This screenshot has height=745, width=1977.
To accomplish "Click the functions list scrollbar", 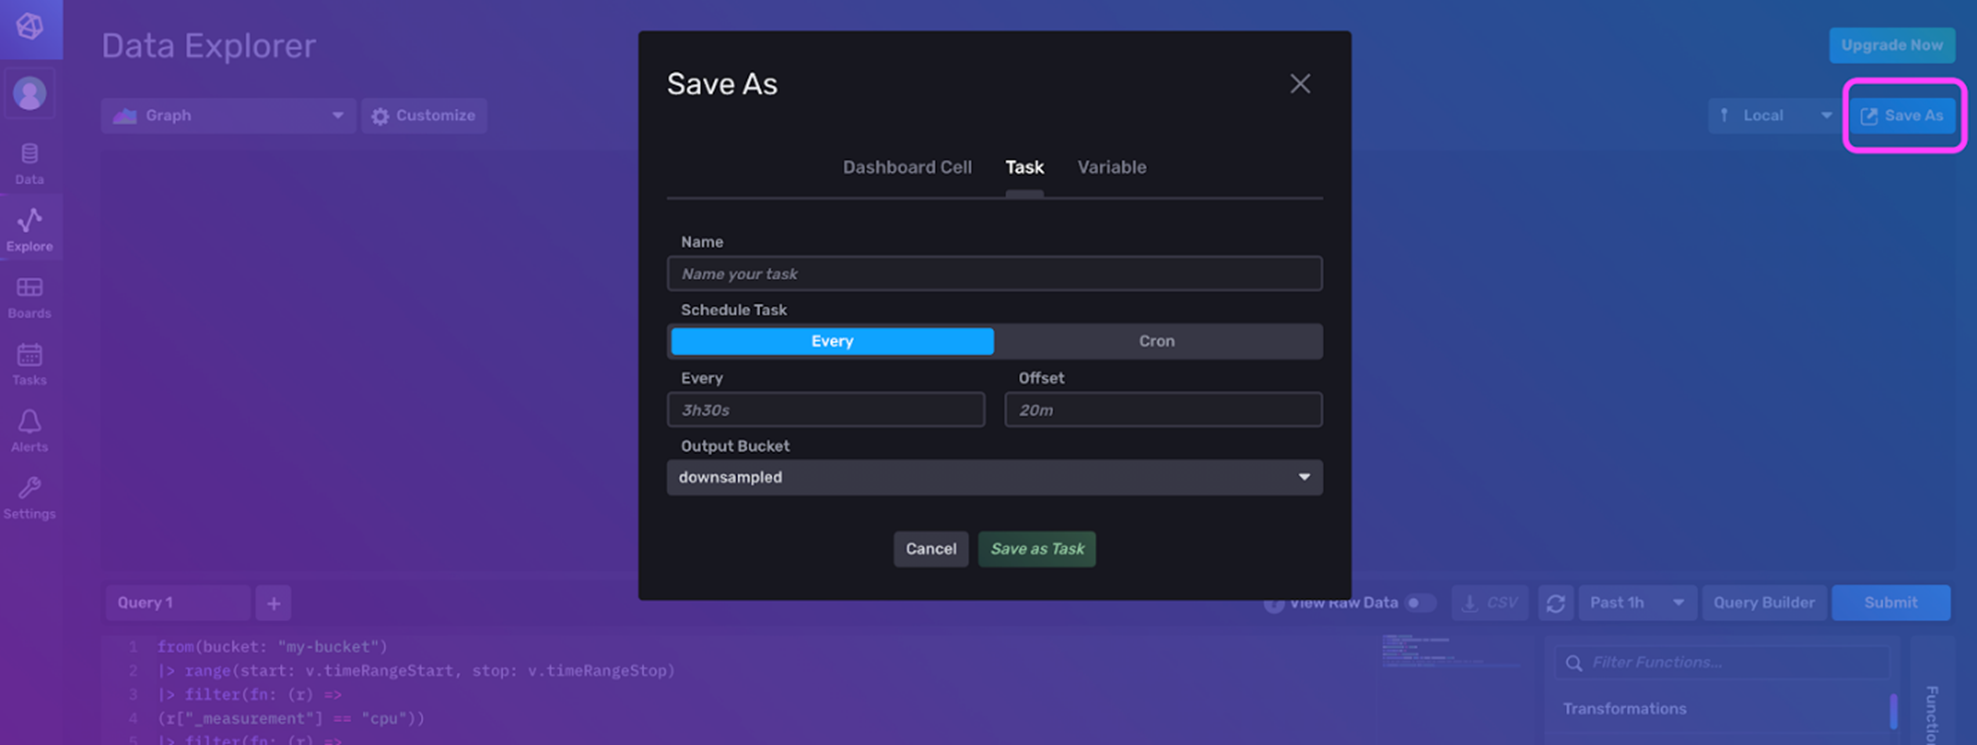I will click(1893, 711).
